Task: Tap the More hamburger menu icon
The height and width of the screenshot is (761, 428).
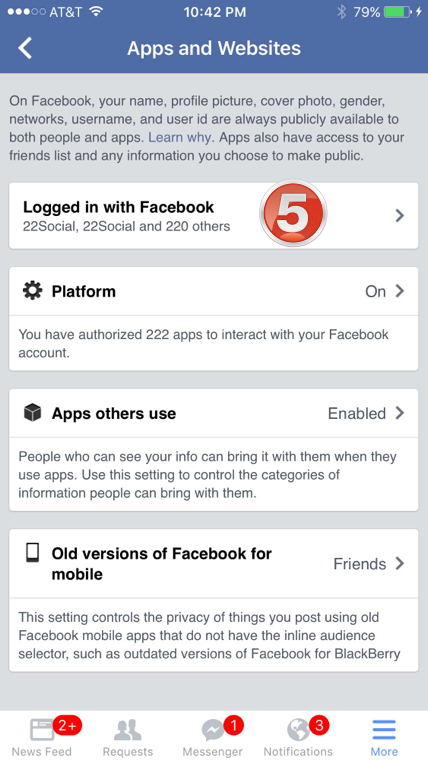Action: click(384, 729)
